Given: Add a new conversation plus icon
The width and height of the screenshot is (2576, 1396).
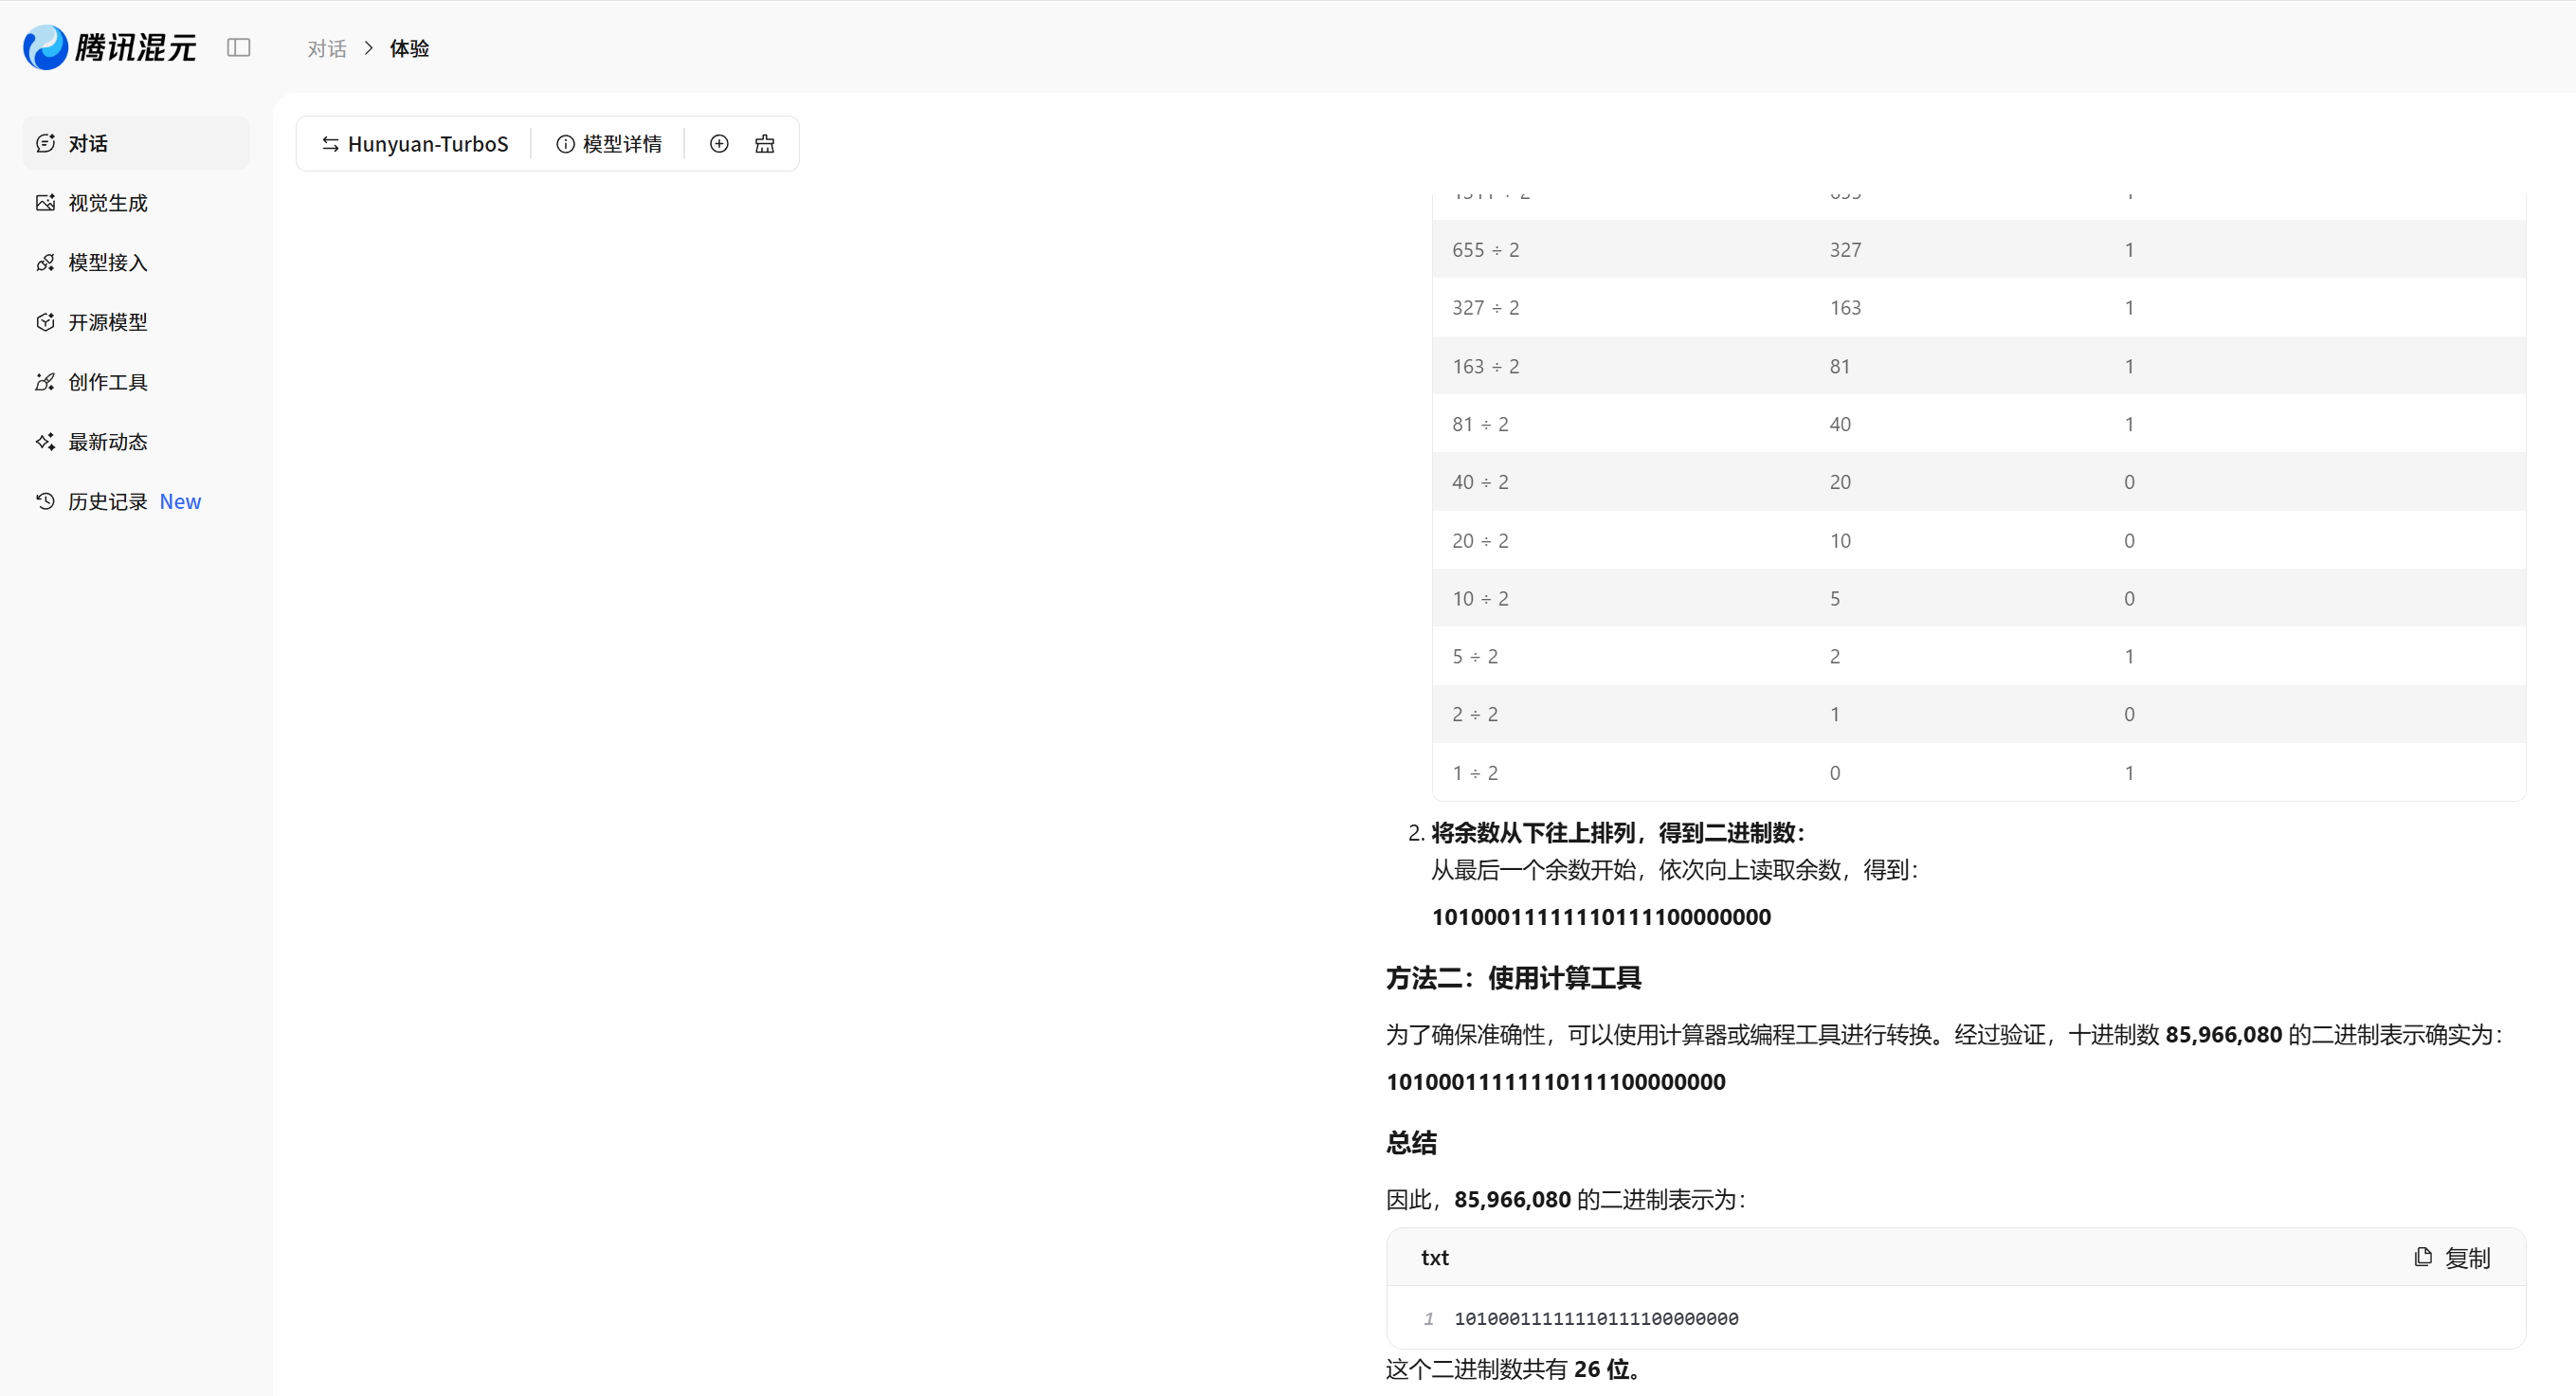Looking at the screenshot, I should pos(719,144).
